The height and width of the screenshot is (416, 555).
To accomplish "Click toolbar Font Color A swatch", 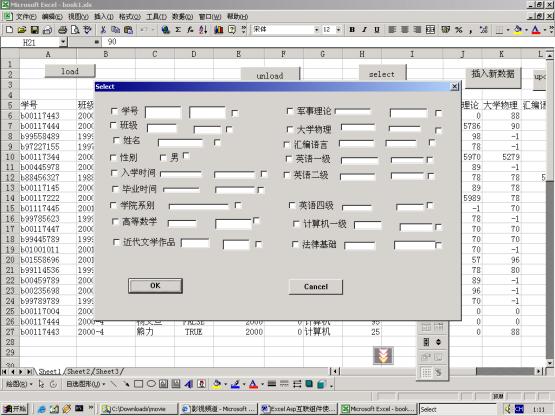I will point(536,30).
